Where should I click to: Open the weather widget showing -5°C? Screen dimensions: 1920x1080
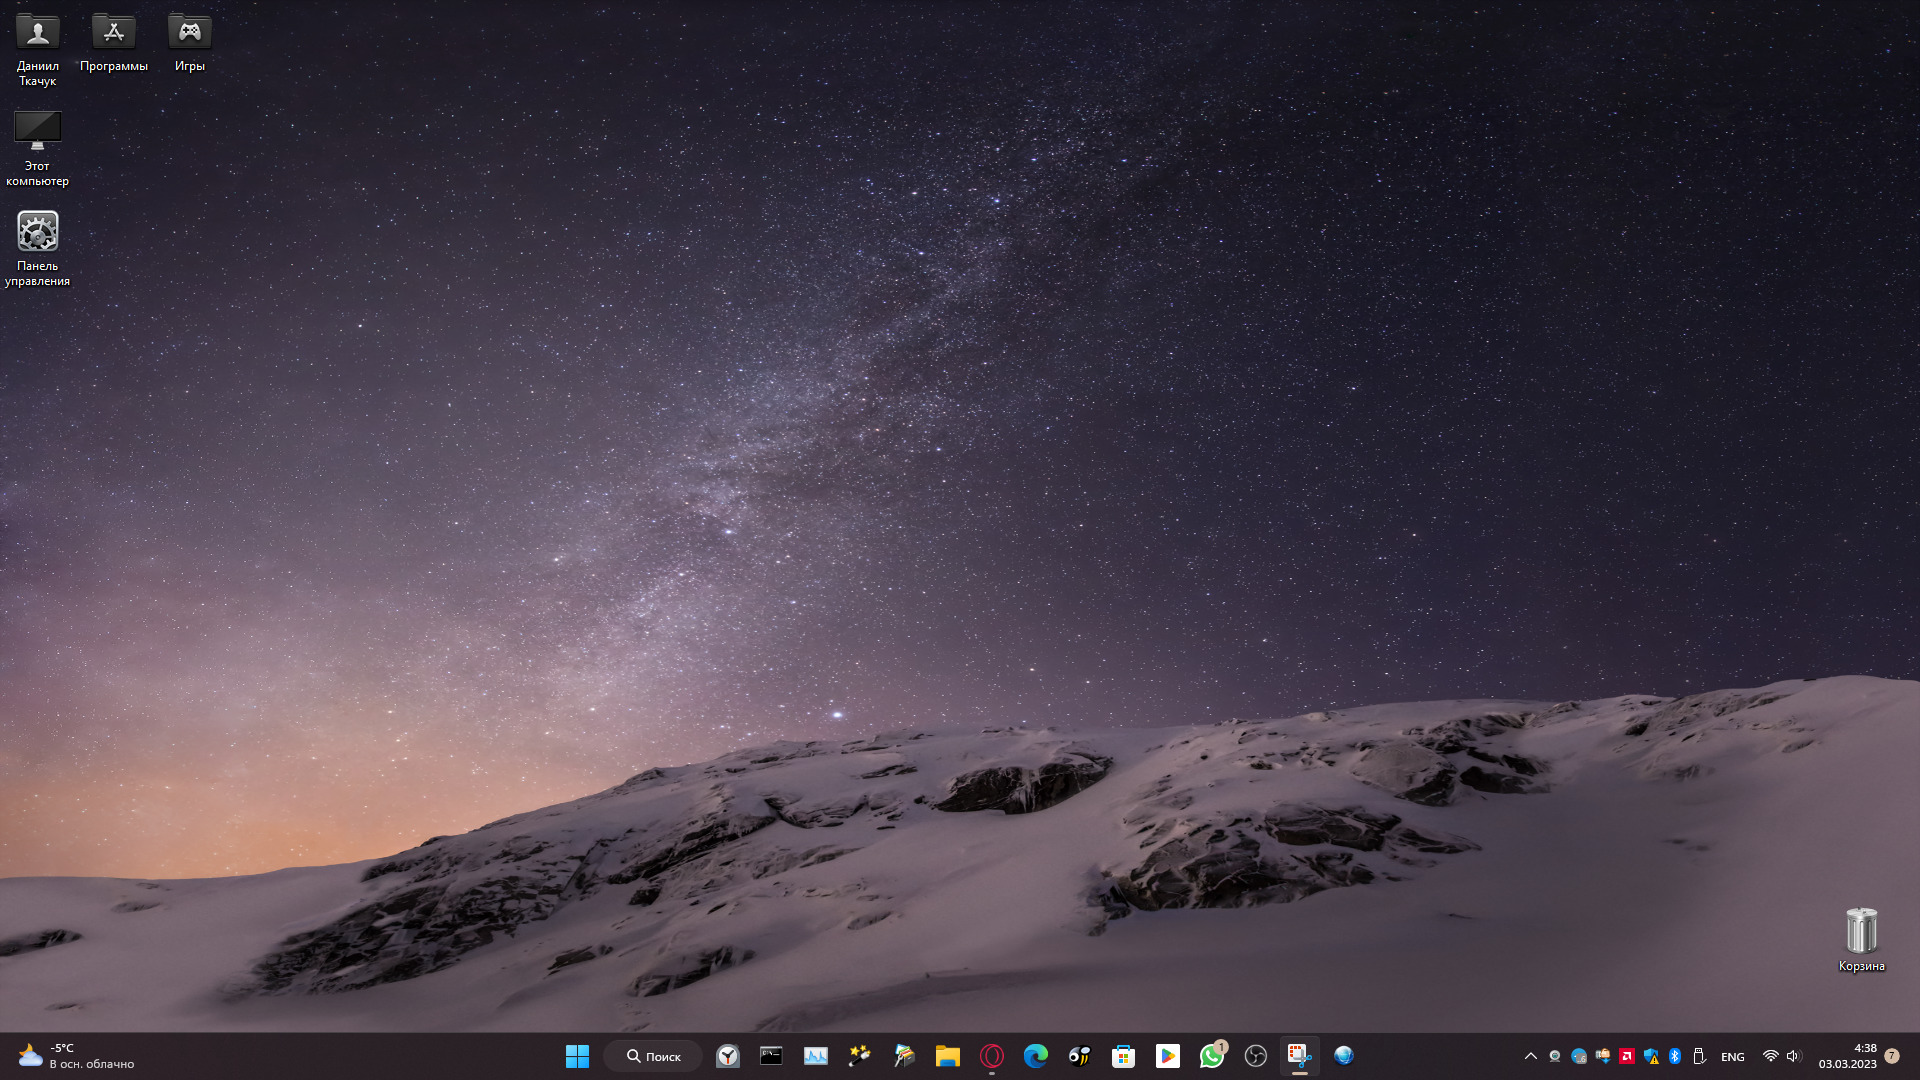pyautogui.click(x=75, y=1056)
